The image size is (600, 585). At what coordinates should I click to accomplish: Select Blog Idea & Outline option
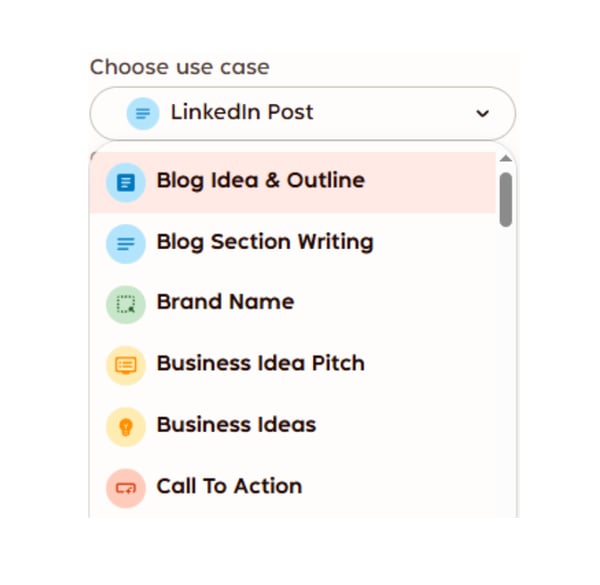pyautogui.click(x=293, y=183)
